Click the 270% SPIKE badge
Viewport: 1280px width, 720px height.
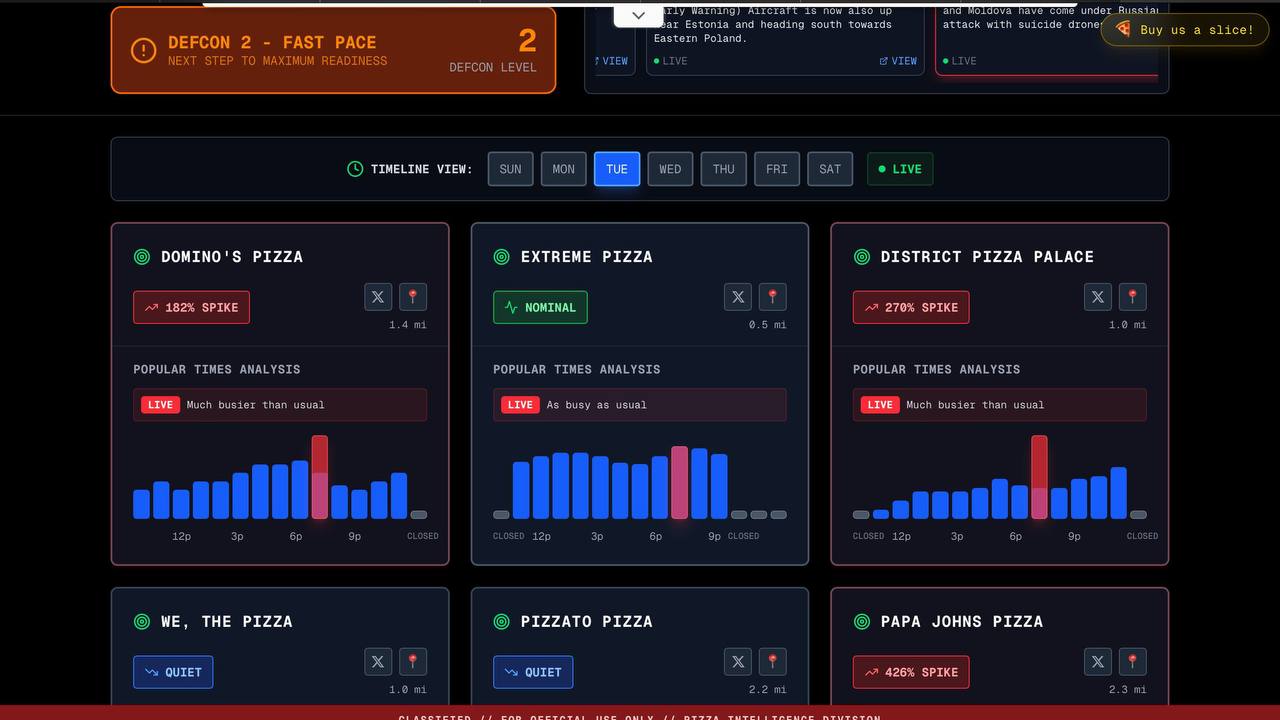[x=911, y=307]
